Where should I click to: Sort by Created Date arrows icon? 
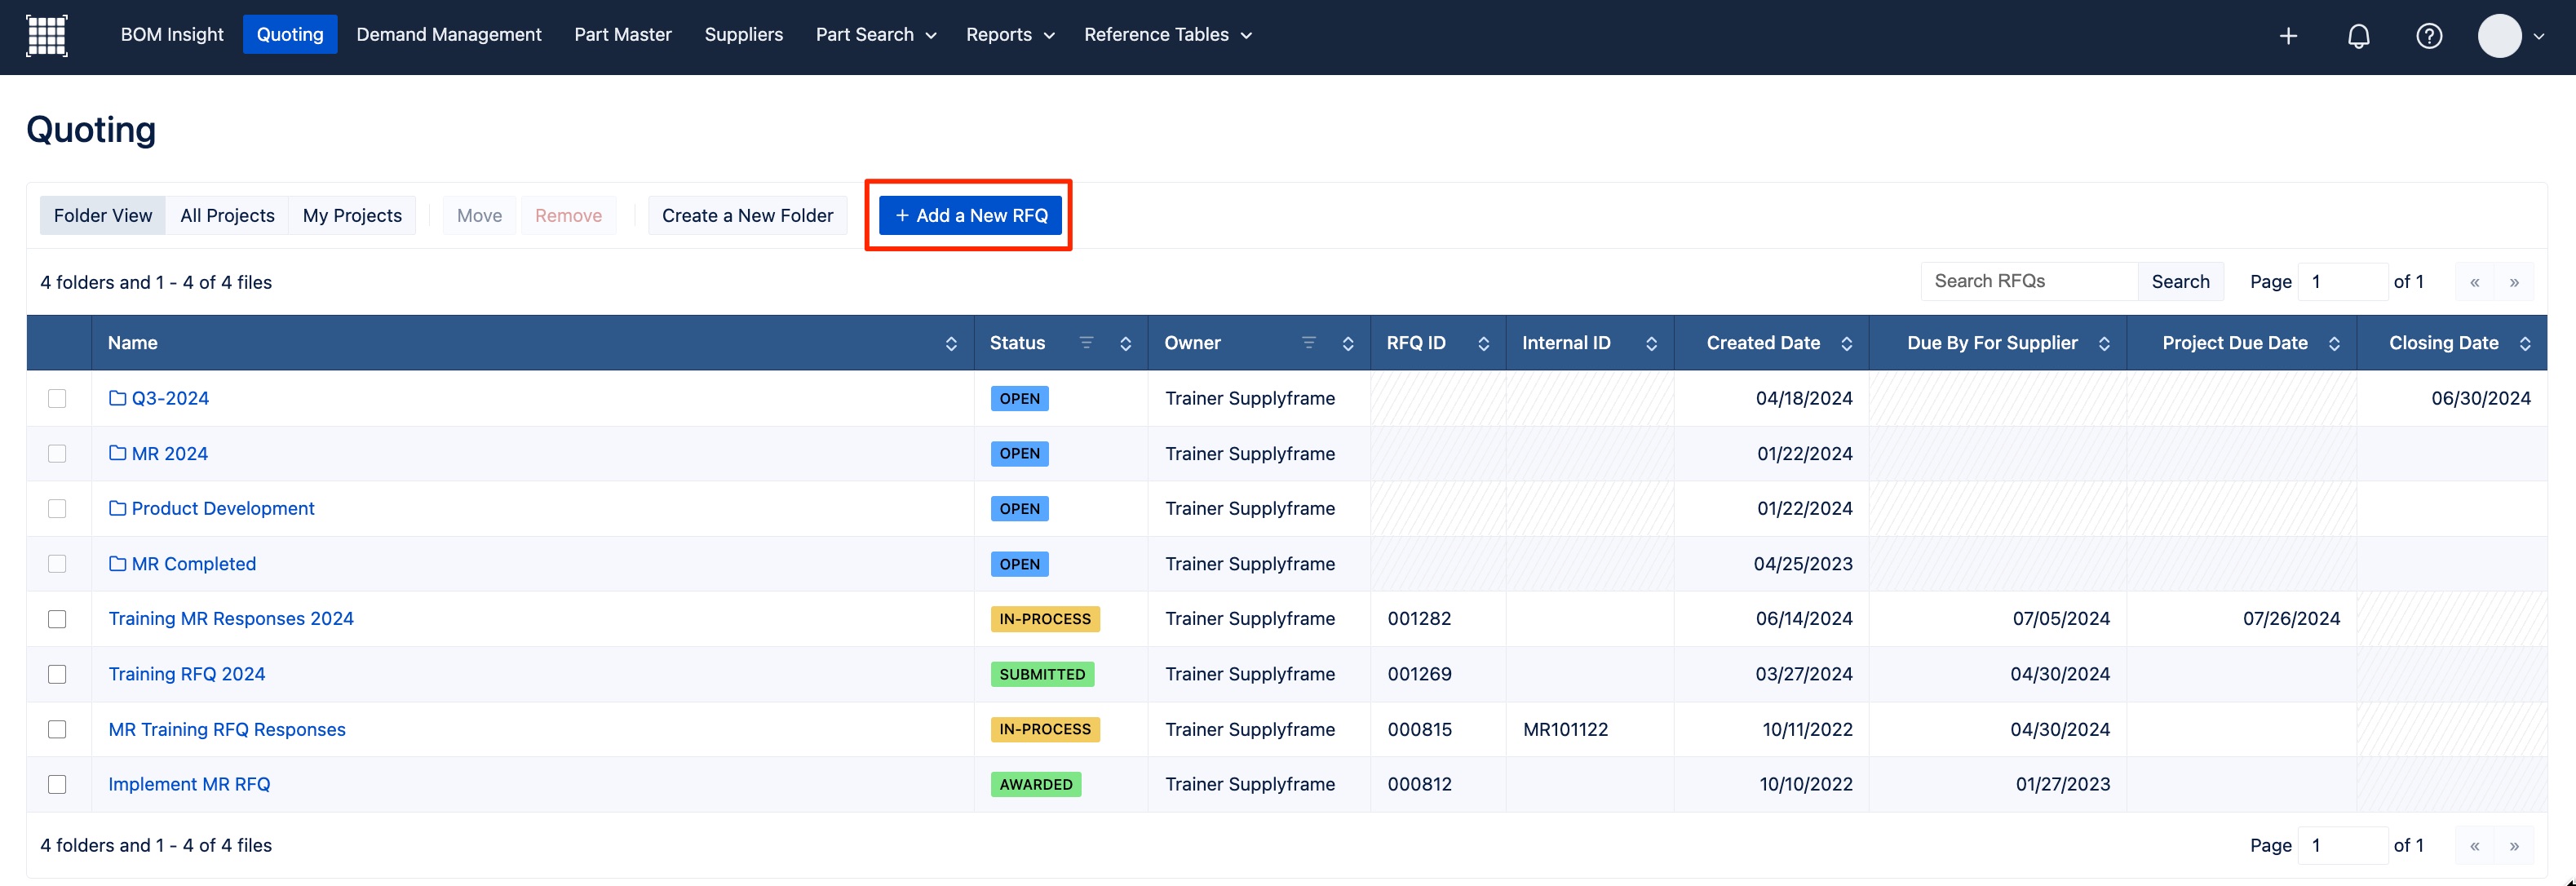coord(1846,344)
